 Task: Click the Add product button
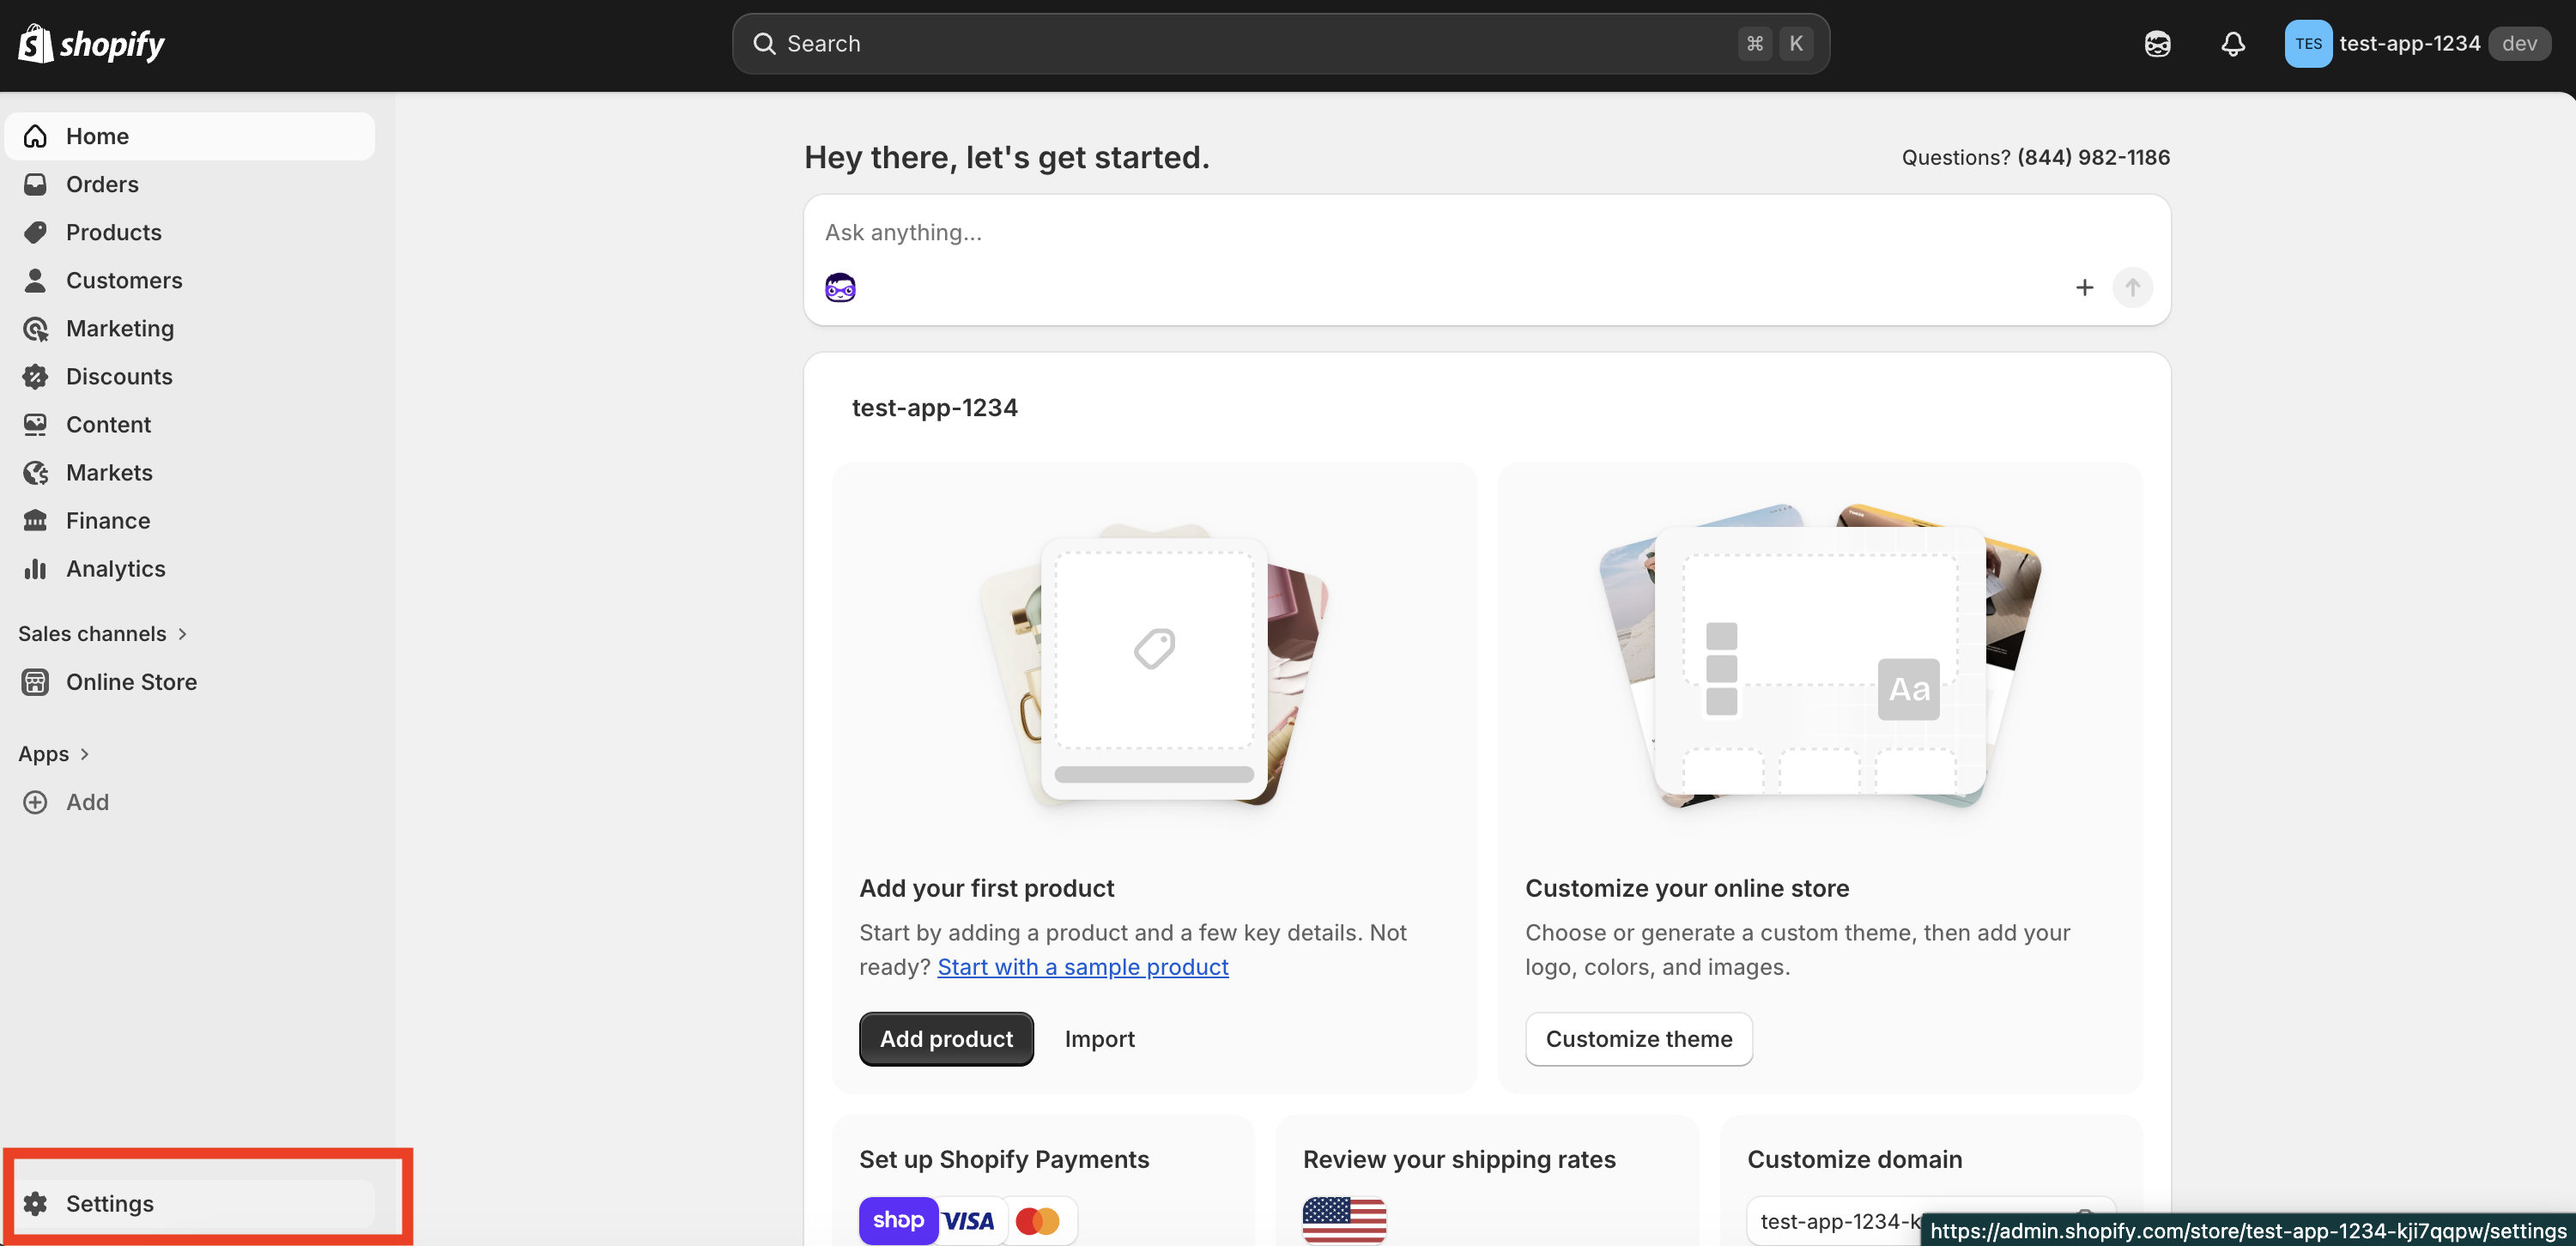pos(946,1039)
